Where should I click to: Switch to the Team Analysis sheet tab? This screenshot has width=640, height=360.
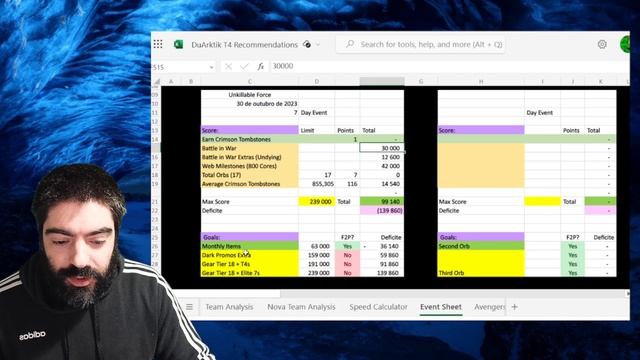[x=229, y=307]
